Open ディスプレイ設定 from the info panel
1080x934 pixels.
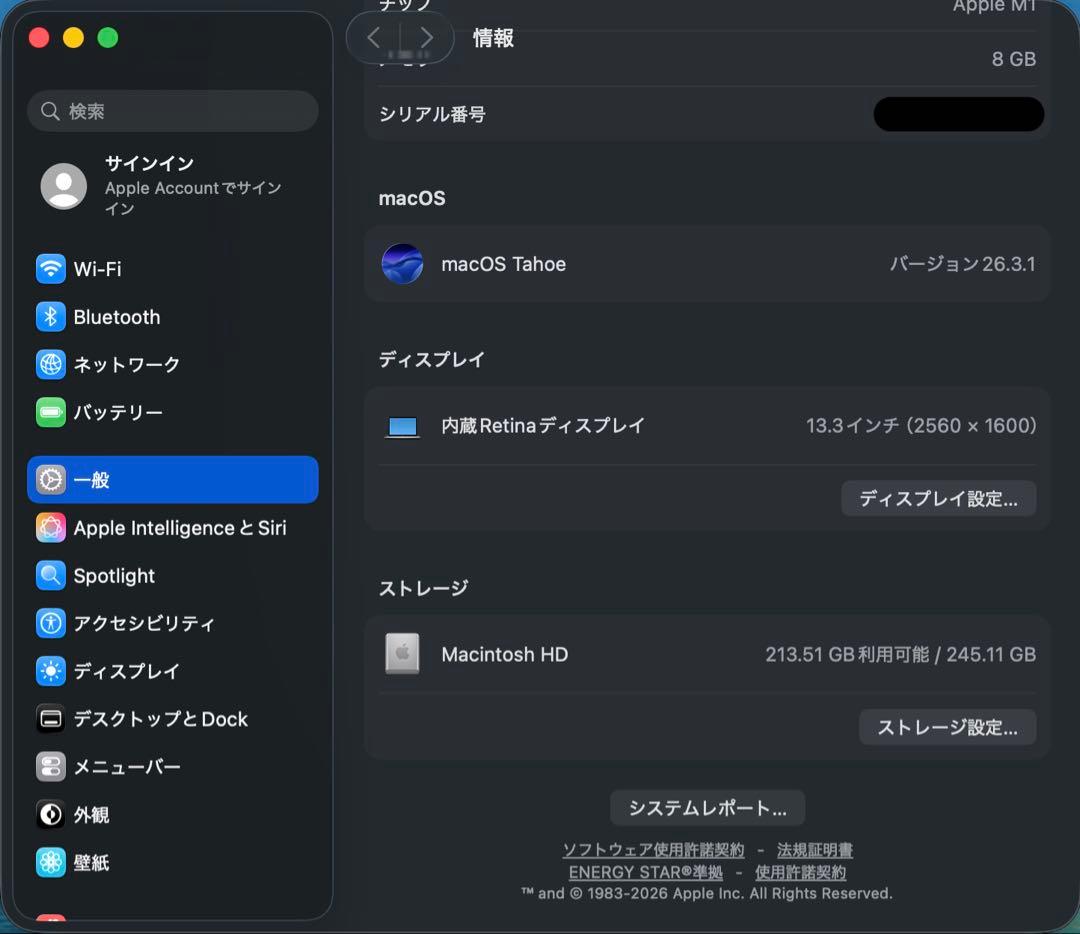(x=938, y=498)
